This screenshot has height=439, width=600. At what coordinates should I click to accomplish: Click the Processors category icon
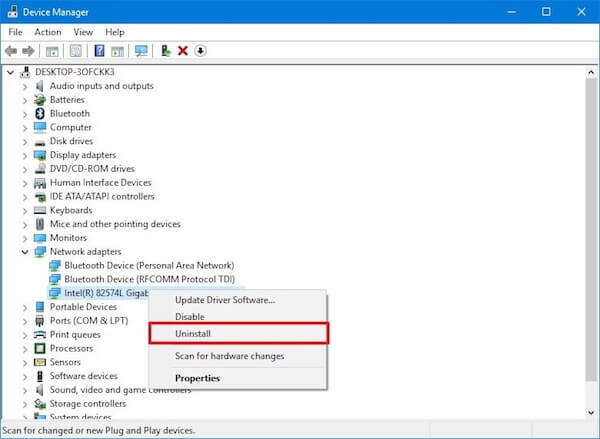click(x=40, y=348)
